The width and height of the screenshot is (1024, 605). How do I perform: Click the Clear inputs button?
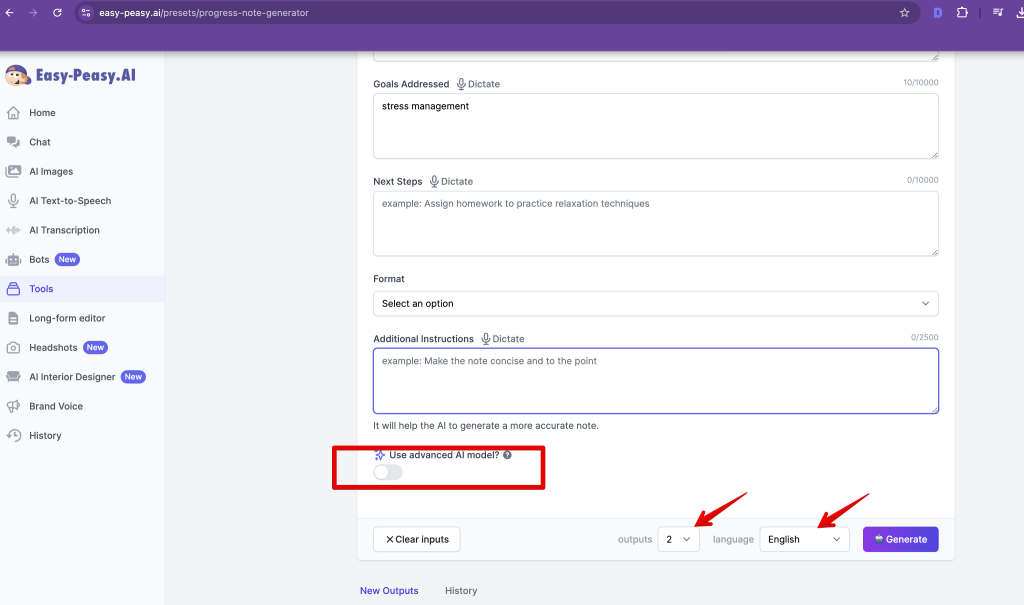point(416,539)
